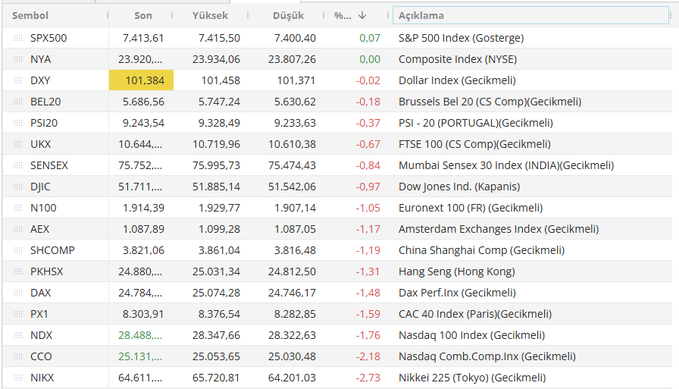Click Euronext 100 (FR) description
The width and height of the screenshot is (679, 389).
(x=471, y=208)
